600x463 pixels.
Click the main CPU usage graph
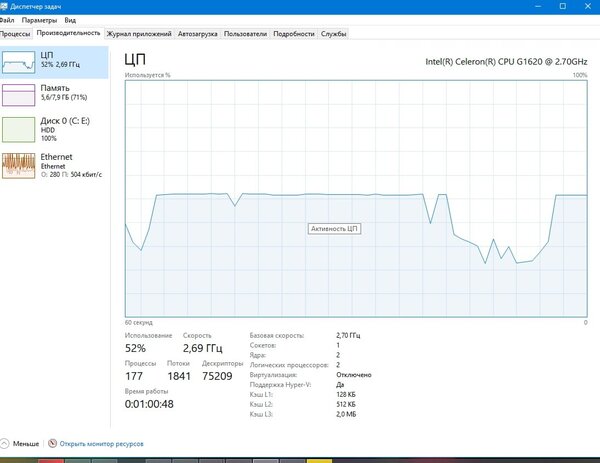[x=356, y=199]
